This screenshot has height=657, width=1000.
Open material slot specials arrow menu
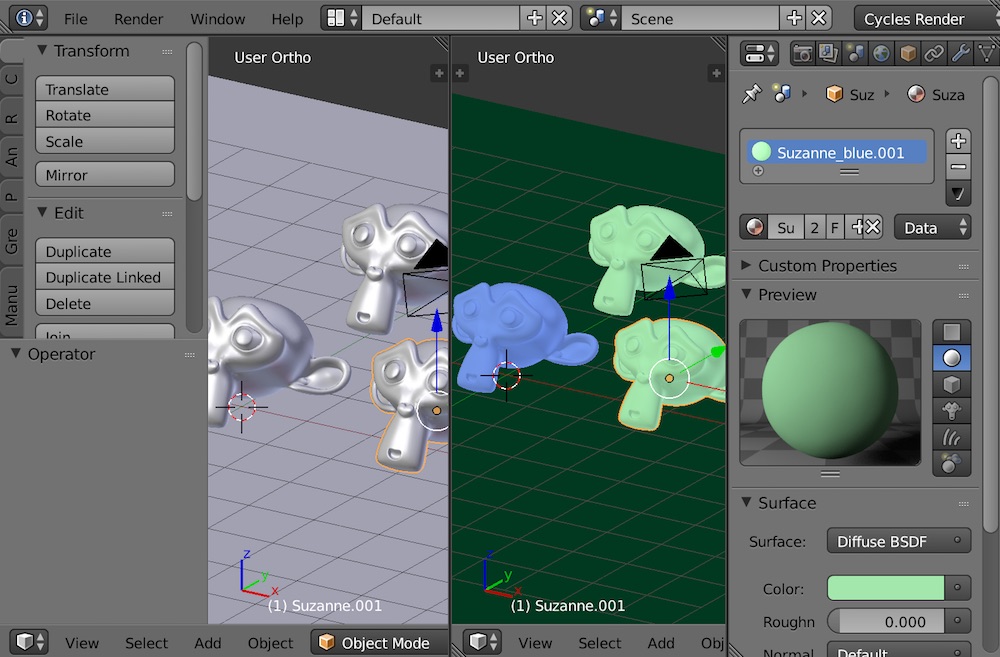[958, 193]
